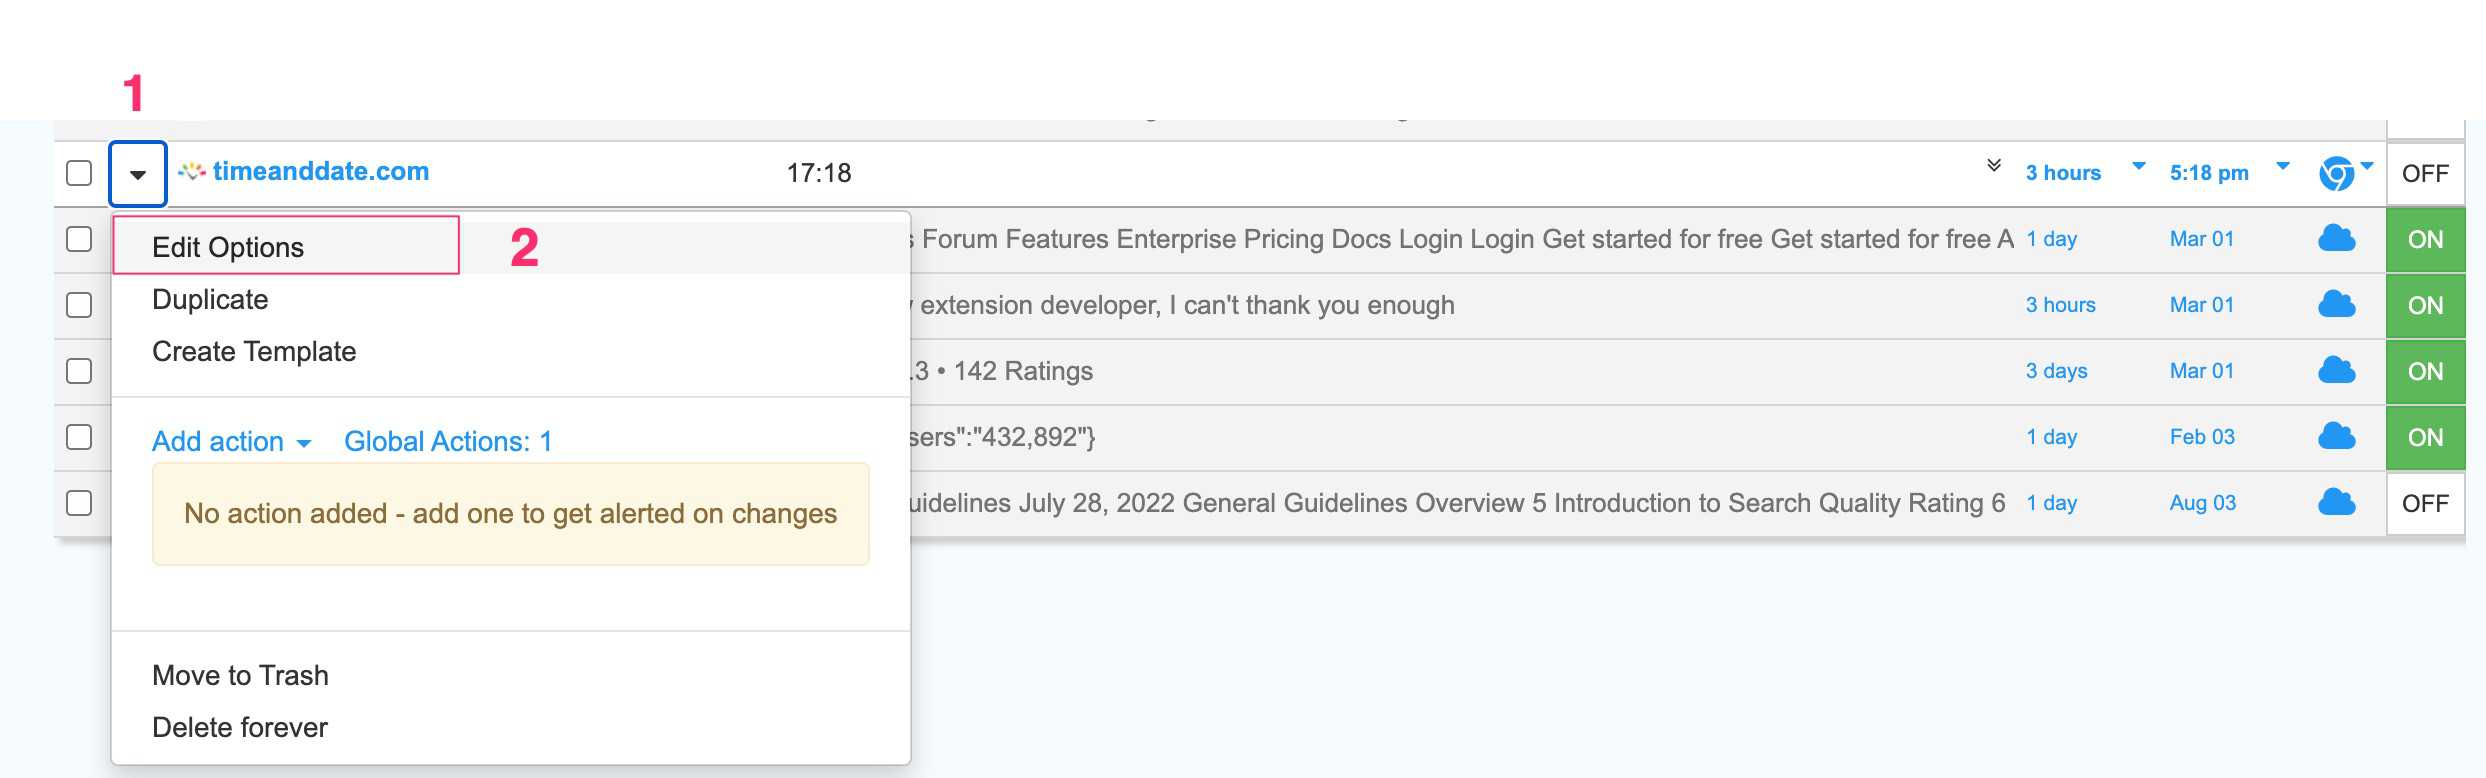The width and height of the screenshot is (2486, 778).
Task: Open the 3 hours interval dropdown
Action: pos(2138,166)
